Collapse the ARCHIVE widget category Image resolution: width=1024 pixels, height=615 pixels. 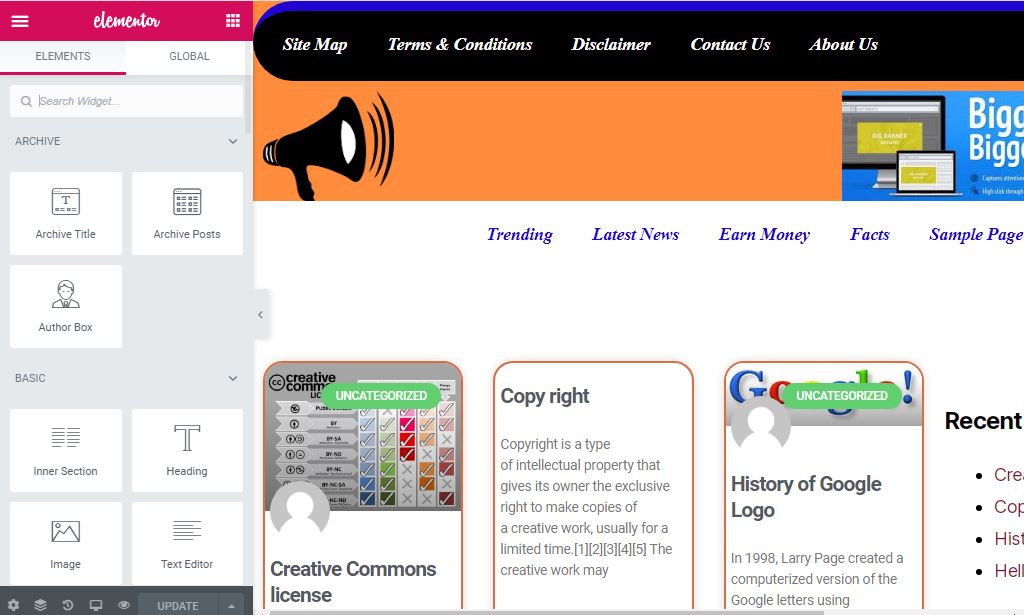coord(232,141)
